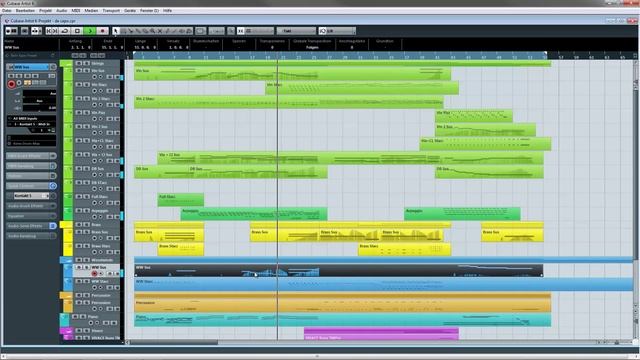Toggle Monitor button in the inspector
This screenshot has width=640, height=360.
[x=19, y=83]
